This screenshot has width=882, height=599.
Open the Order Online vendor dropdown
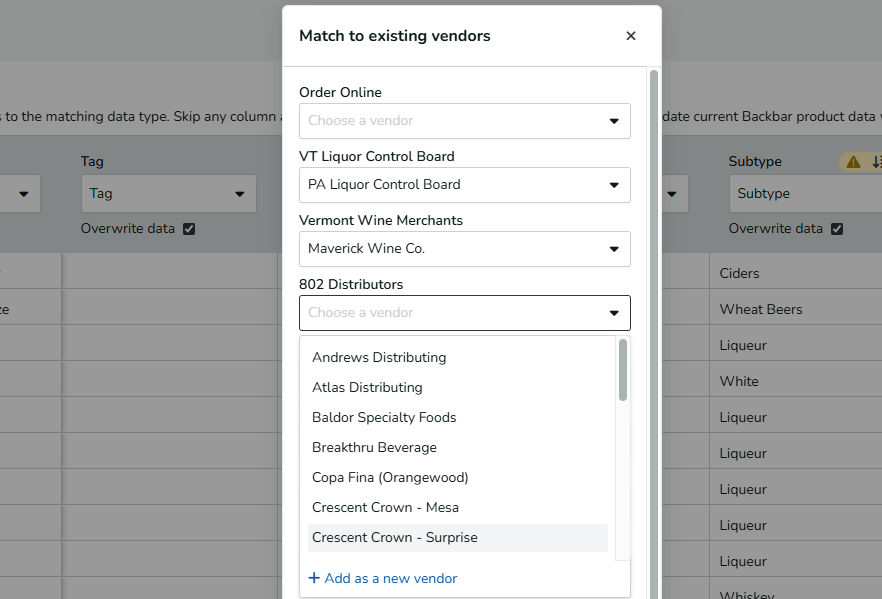(x=465, y=121)
